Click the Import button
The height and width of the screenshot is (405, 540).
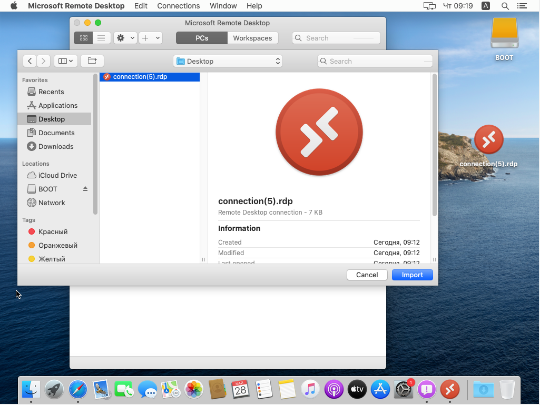(412, 274)
